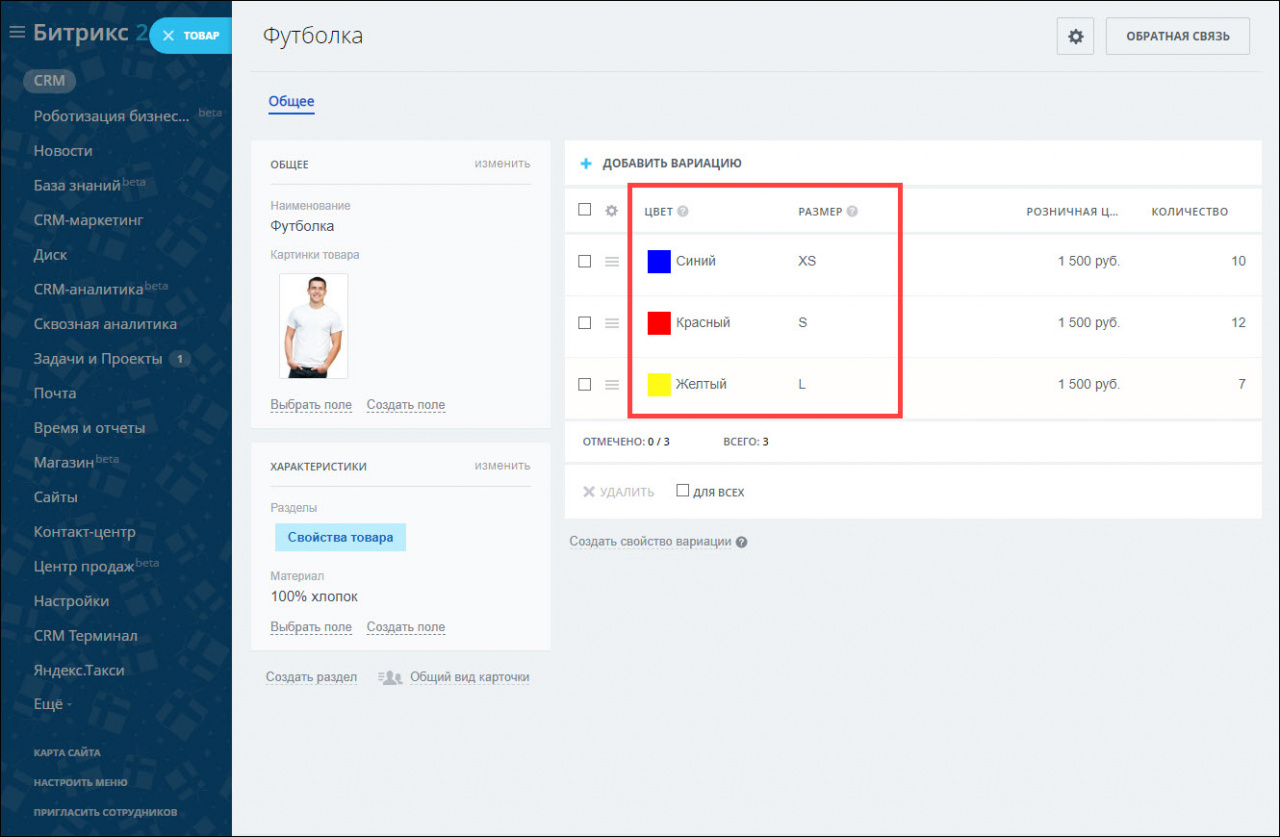Open settings with the gear button
Screen dimensions: 1280x837
pyautogui.click(x=1075, y=36)
